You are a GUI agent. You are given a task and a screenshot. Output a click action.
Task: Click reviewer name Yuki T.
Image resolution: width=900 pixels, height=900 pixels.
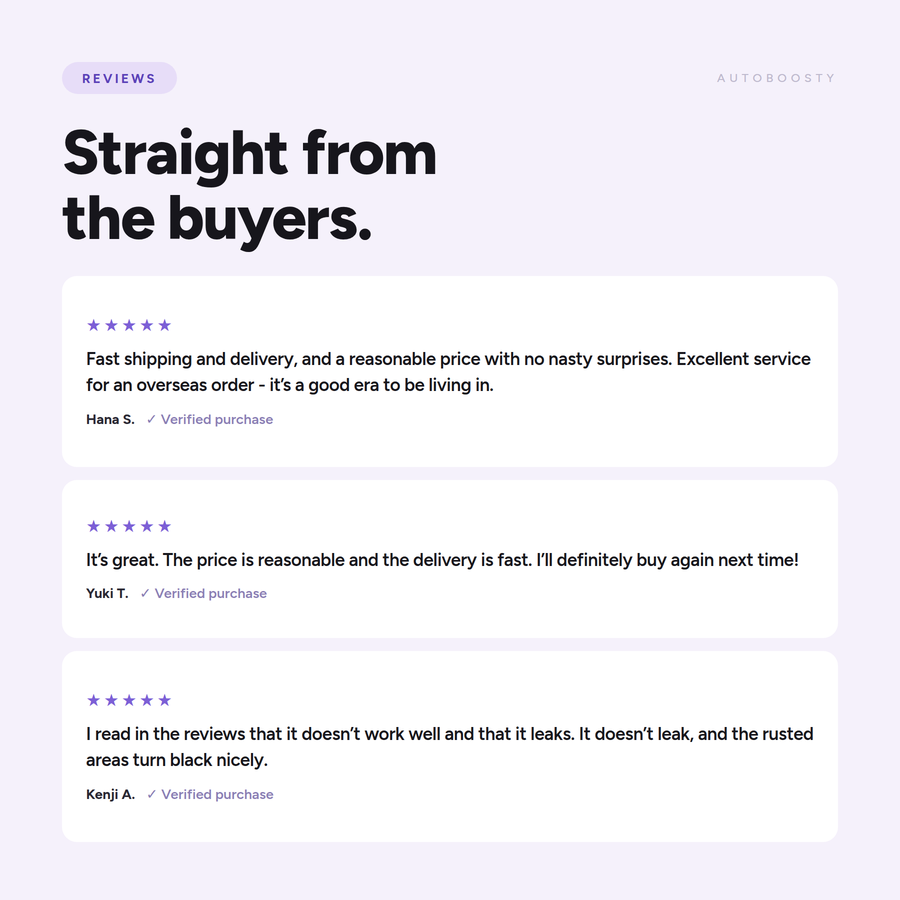pyautogui.click(x=107, y=593)
